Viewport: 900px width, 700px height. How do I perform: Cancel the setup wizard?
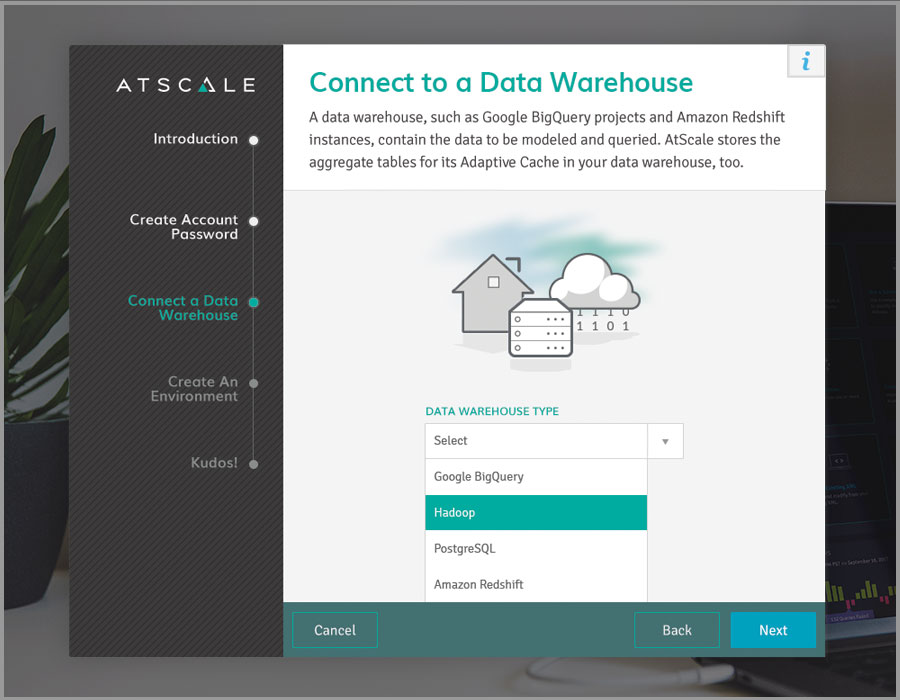point(335,630)
